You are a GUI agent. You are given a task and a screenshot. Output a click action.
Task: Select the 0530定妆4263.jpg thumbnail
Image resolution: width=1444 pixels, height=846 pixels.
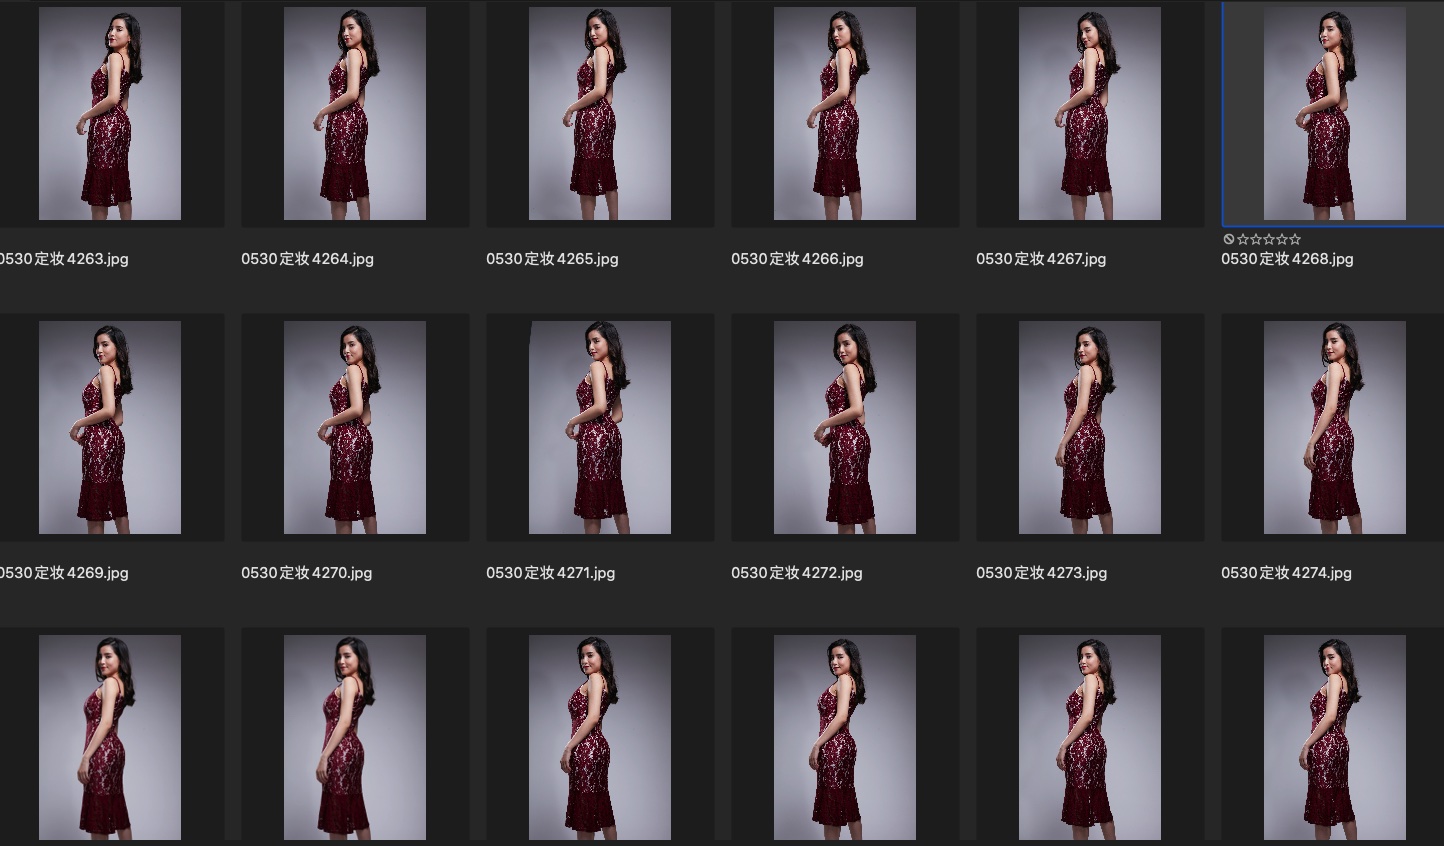tap(110, 114)
